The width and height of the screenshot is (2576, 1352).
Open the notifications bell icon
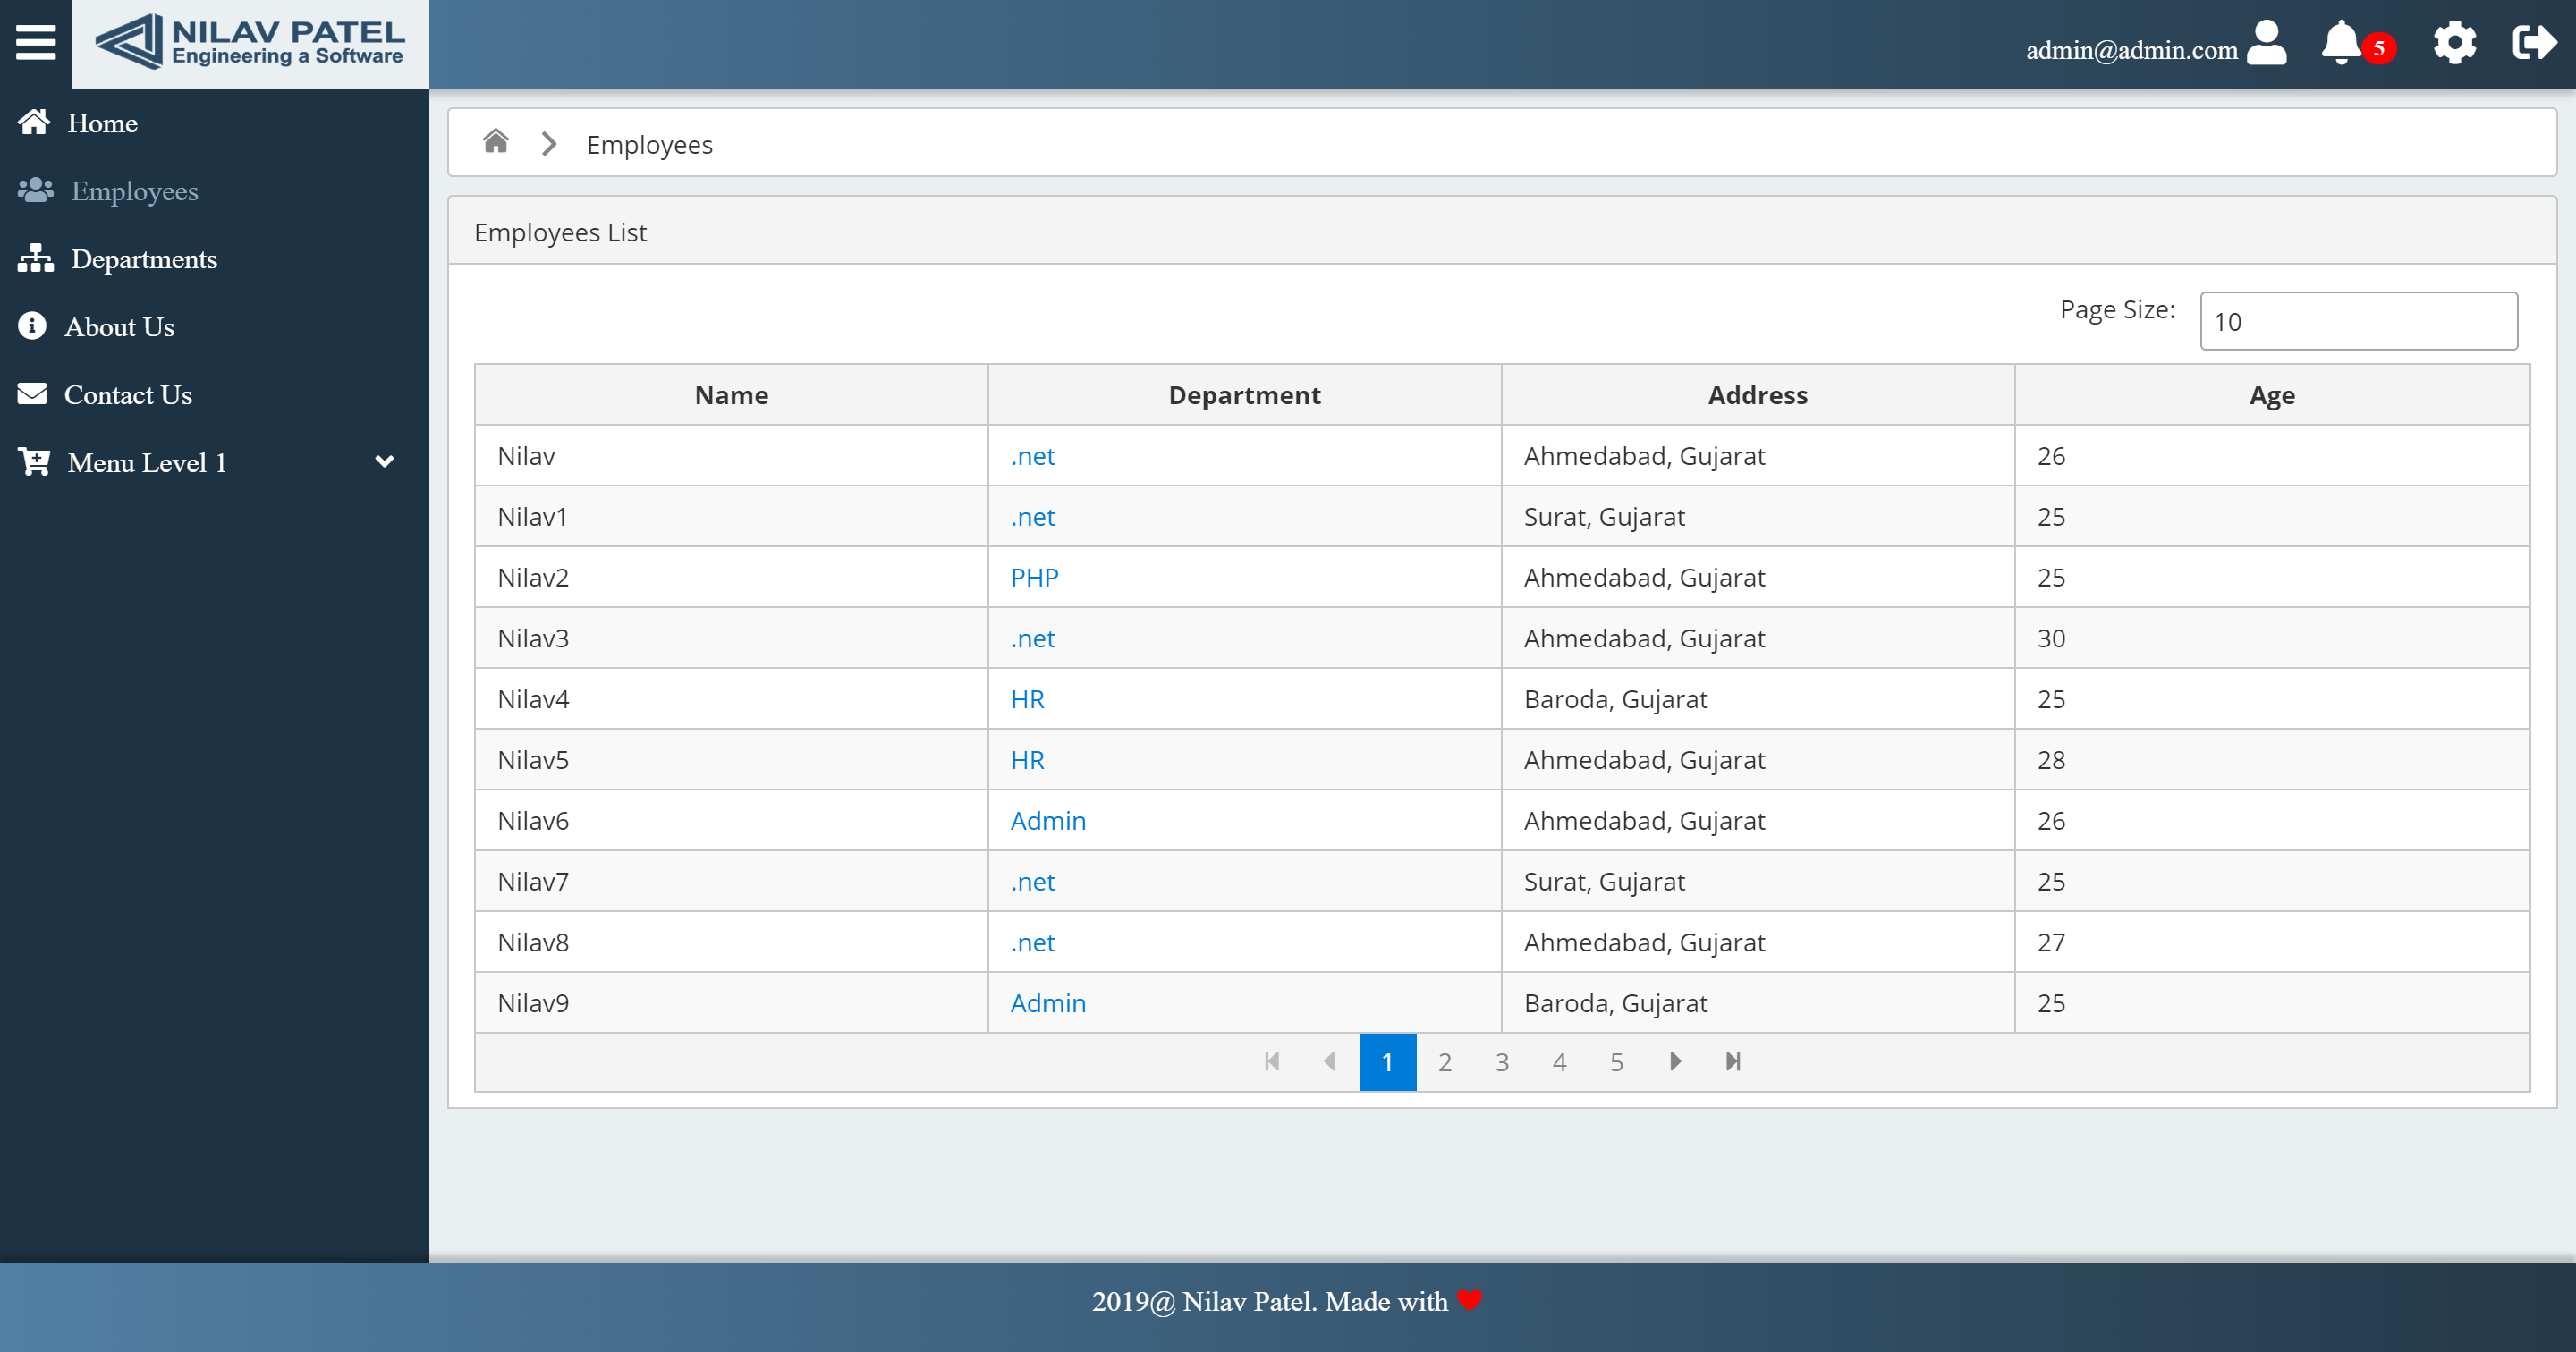click(x=2340, y=43)
